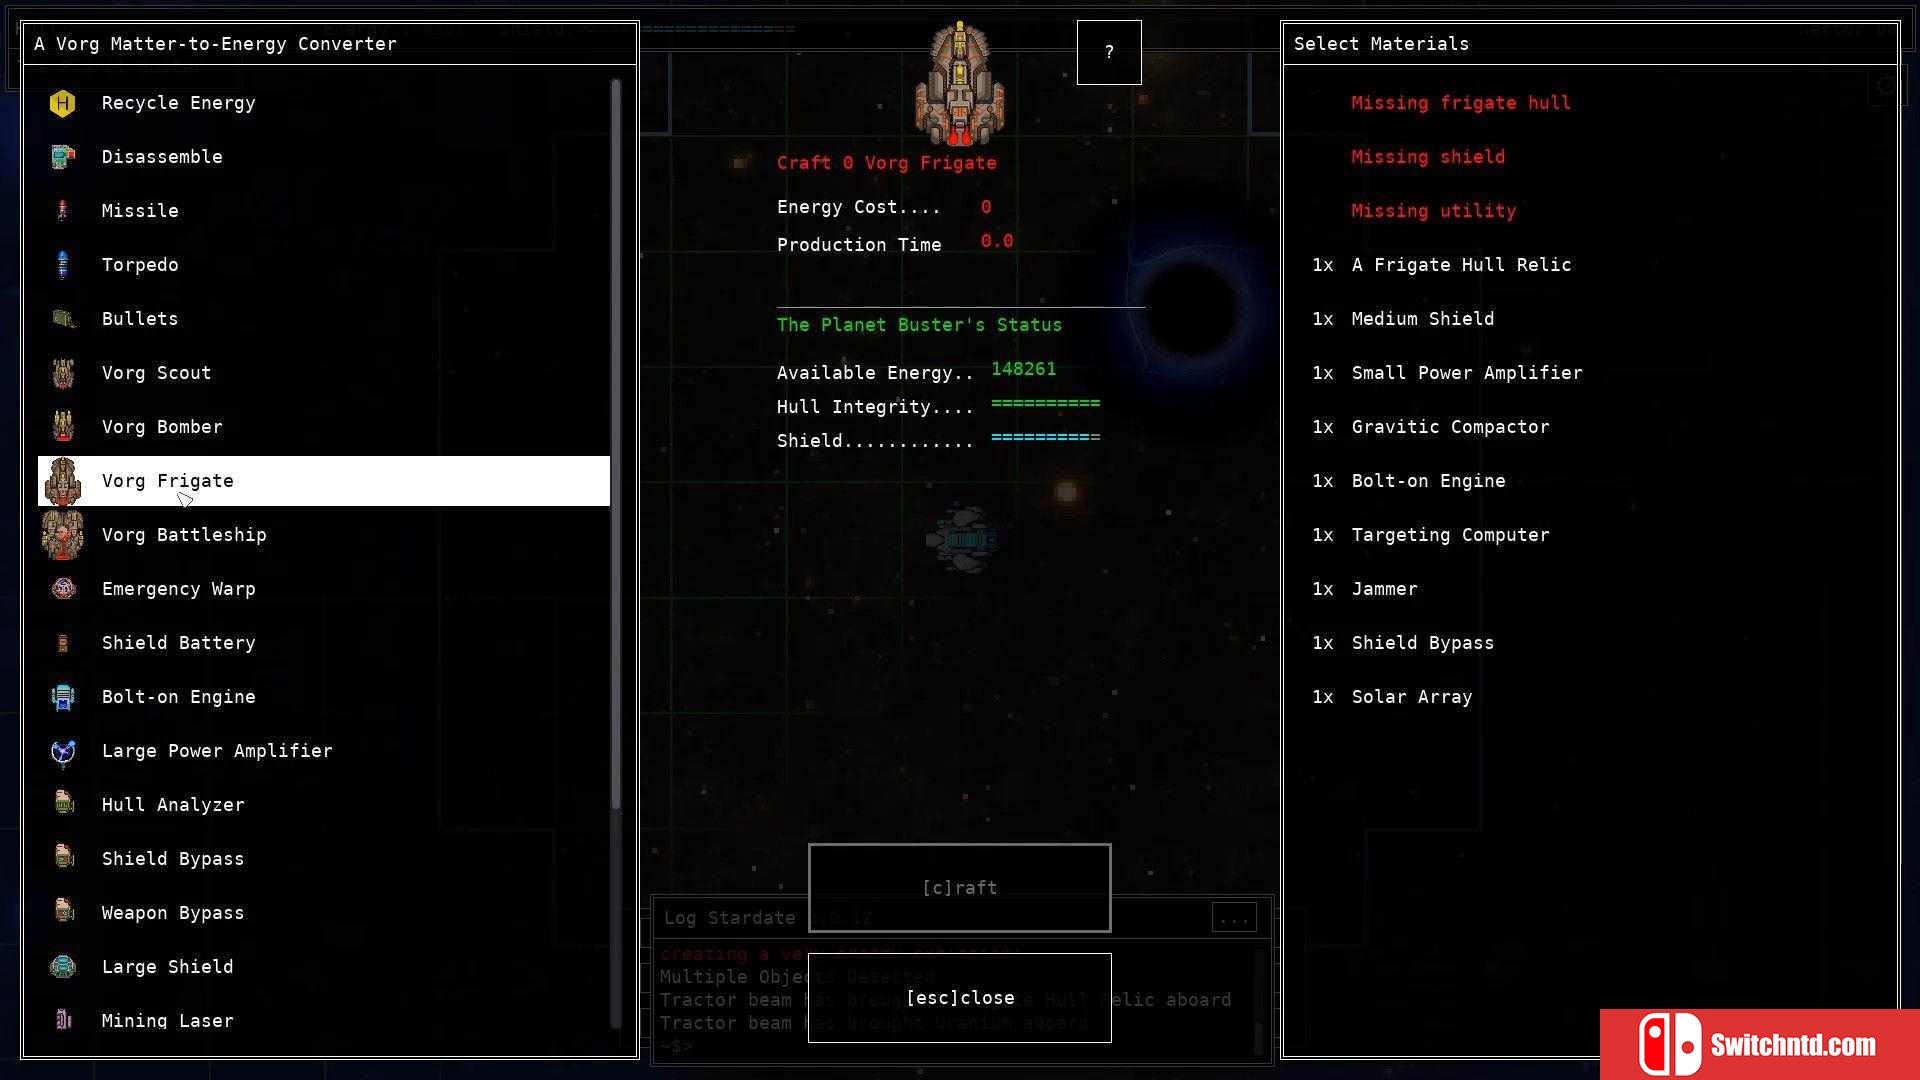Click the [esc]close button

point(959,997)
